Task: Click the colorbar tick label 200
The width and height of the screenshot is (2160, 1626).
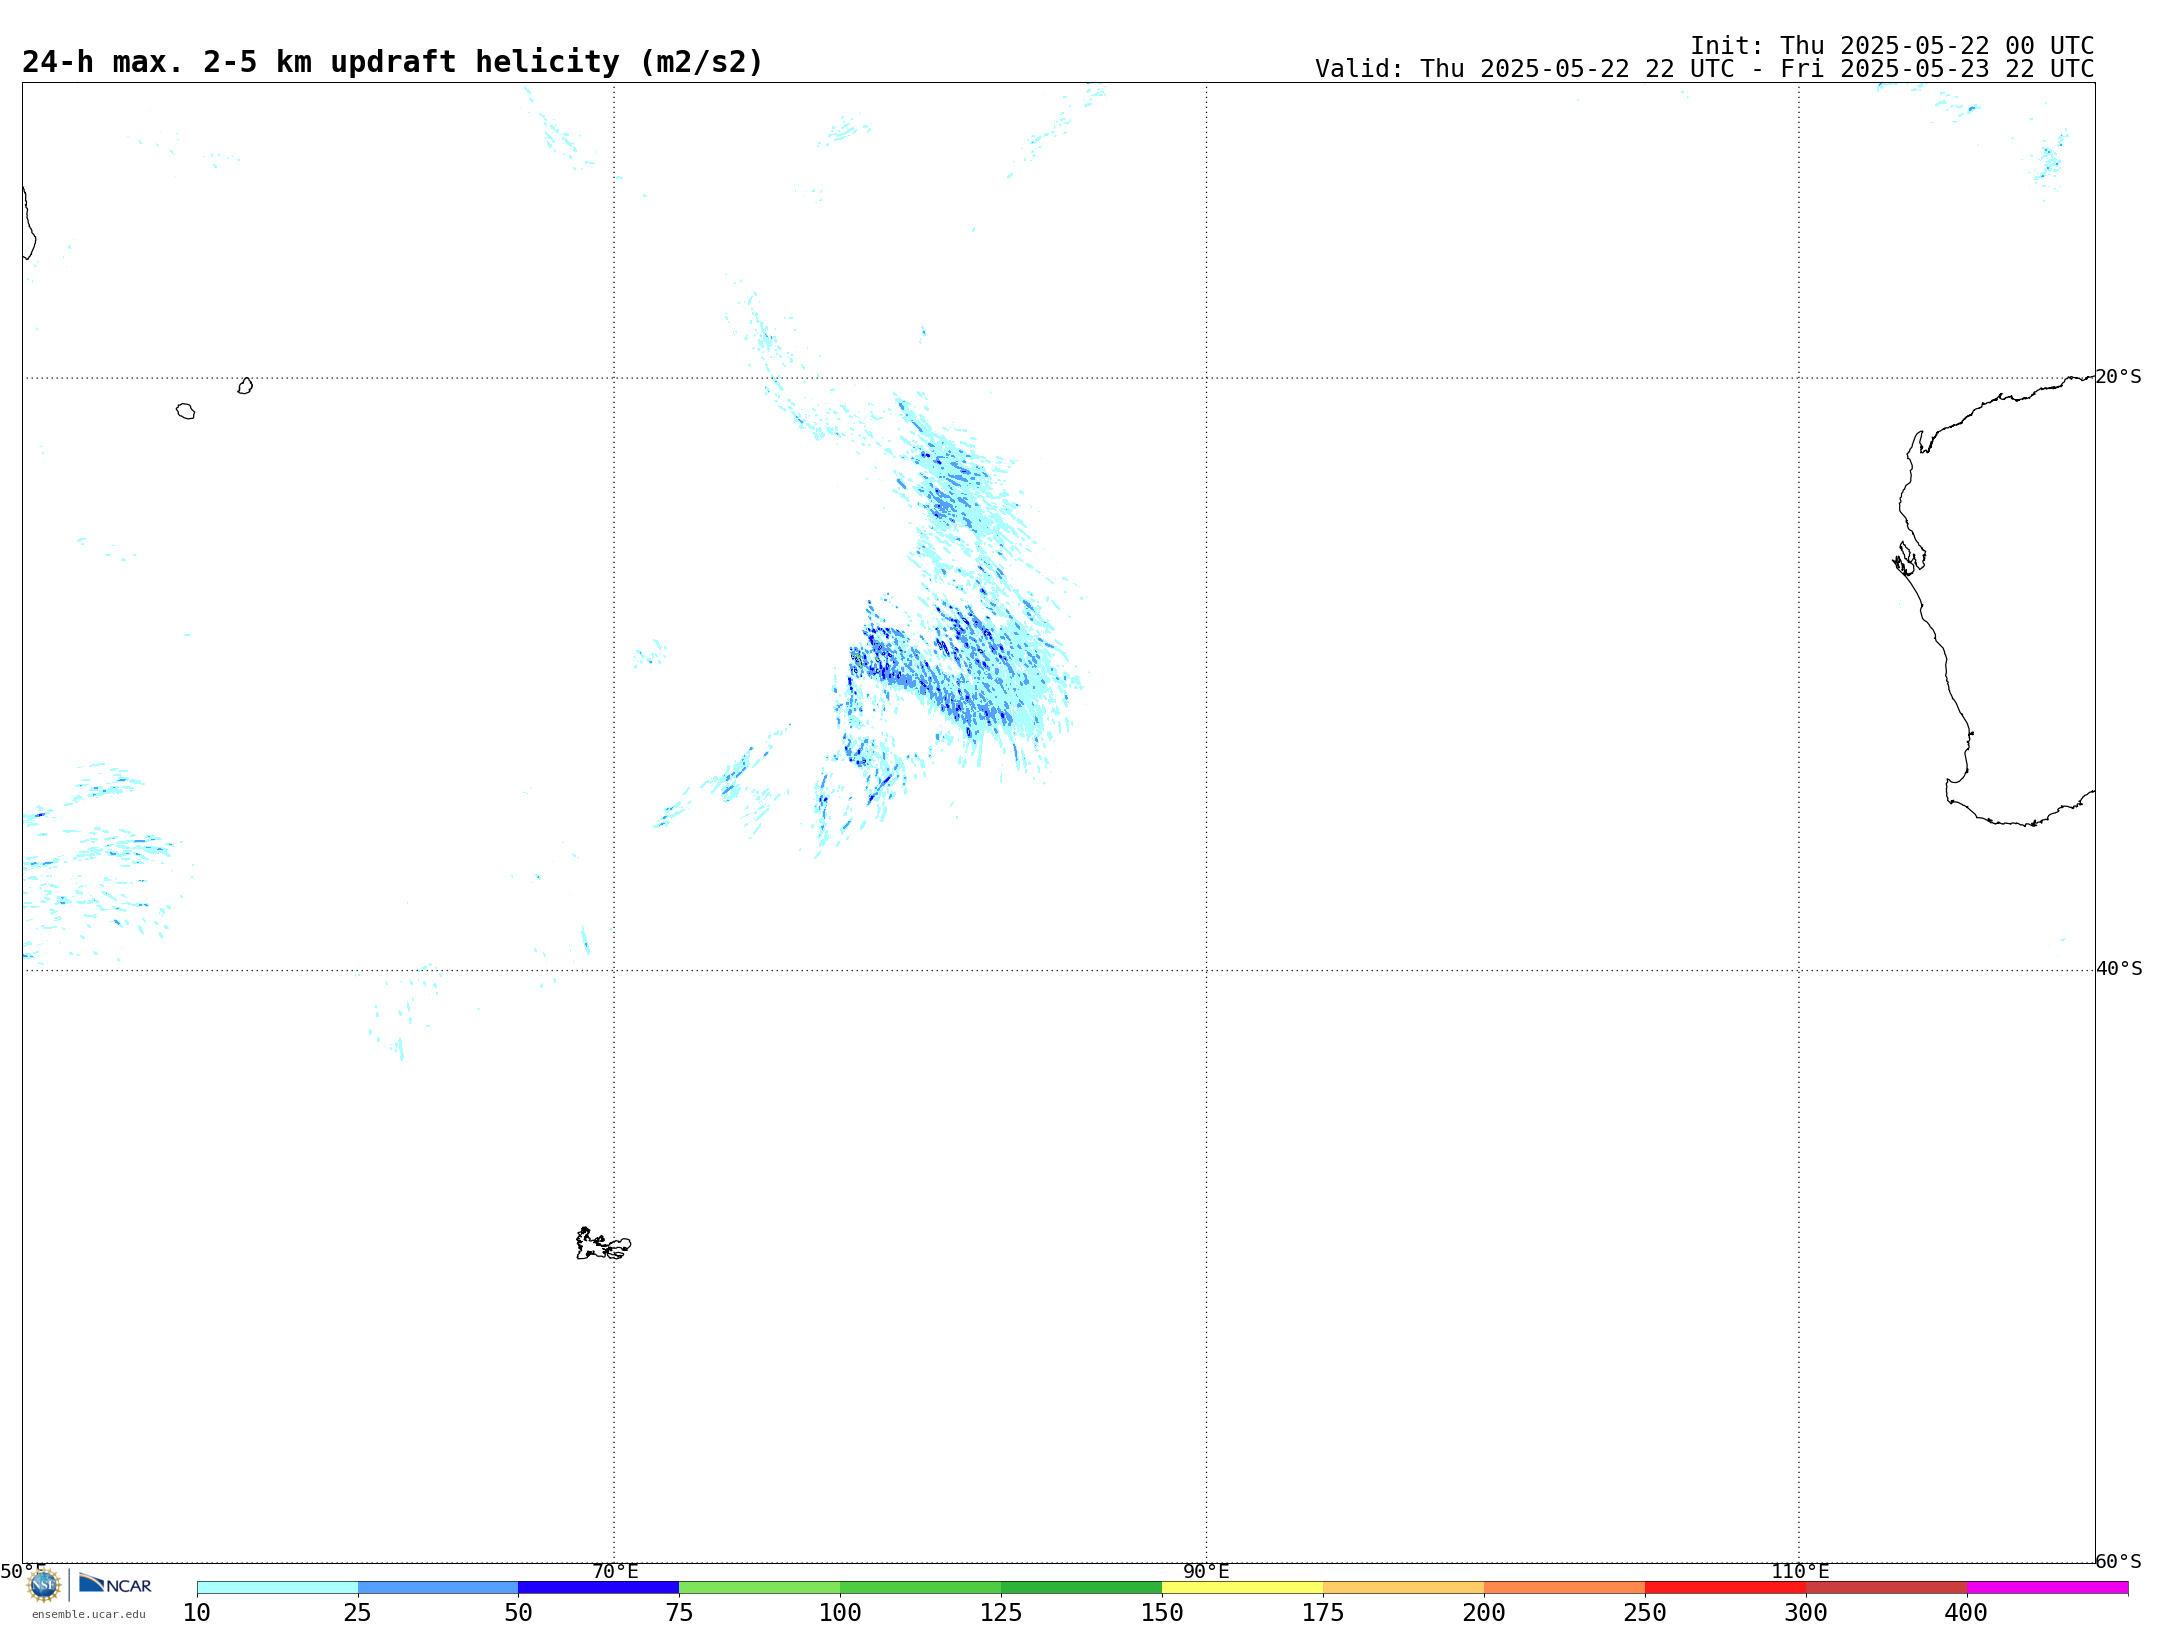Action: coord(1484,1613)
